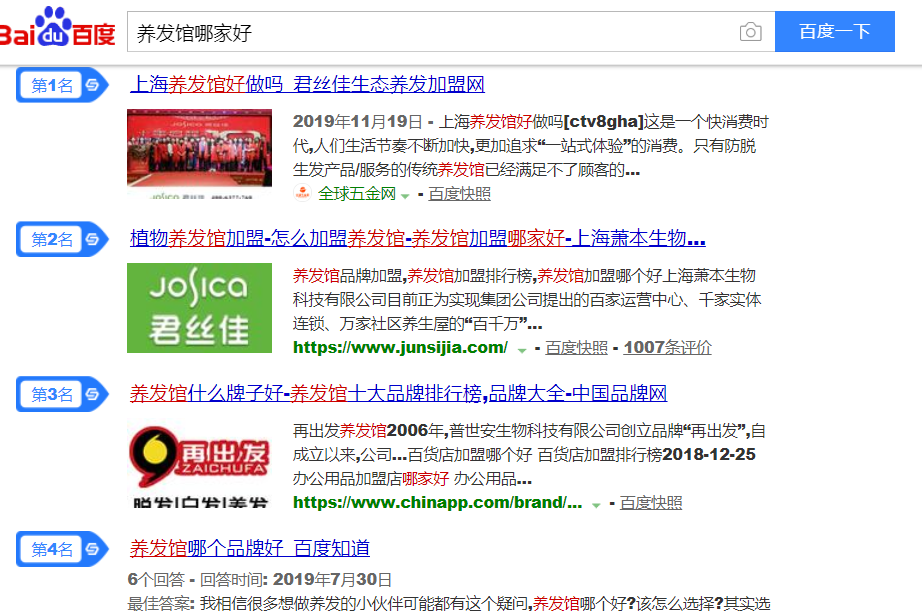The image size is (922, 611).
Task: Expand the dropdown arrow beside junsijia.com URL
Action: 522,350
